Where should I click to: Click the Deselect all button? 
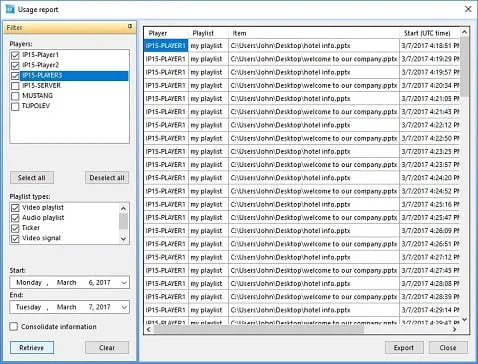coord(107,178)
